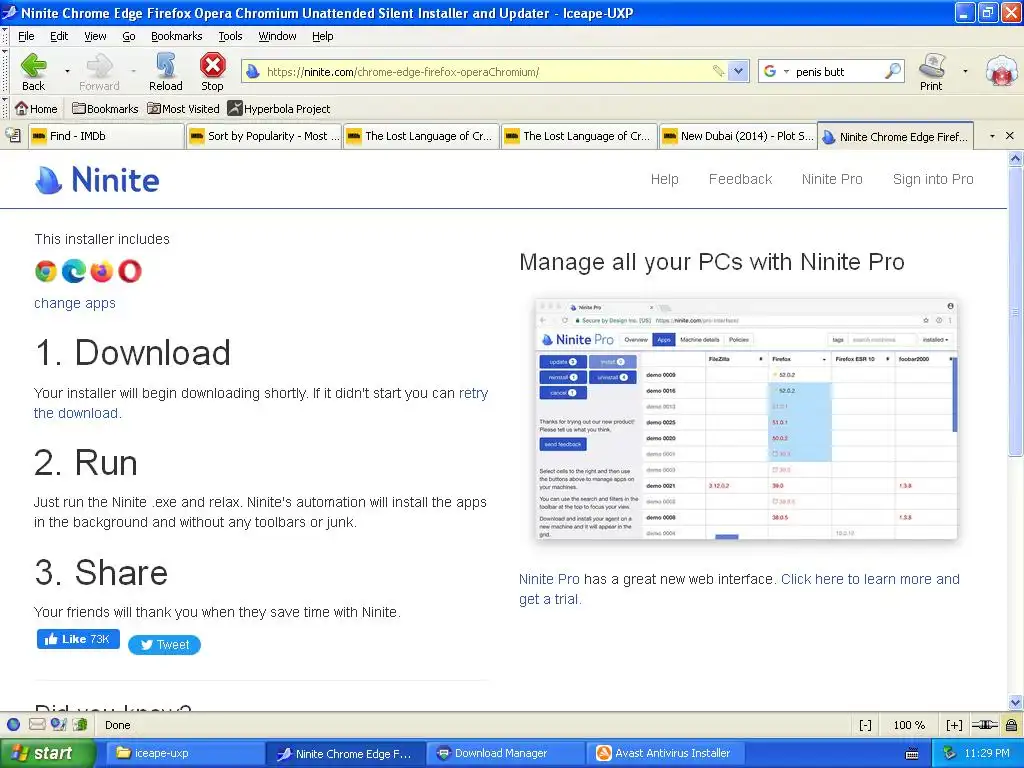Open the Tools menu

pos(230,36)
